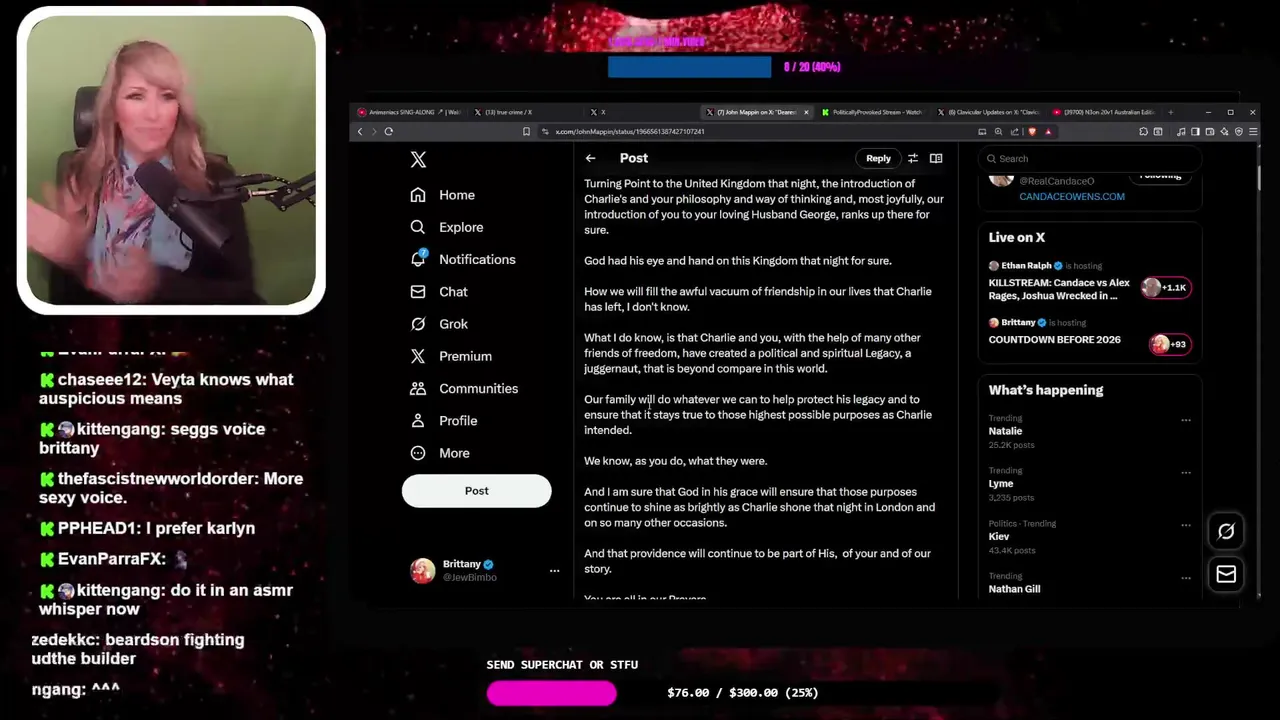Open Explore in the X sidebar
Image resolution: width=1280 pixels, height=720 pixels.
pos(446,227)
